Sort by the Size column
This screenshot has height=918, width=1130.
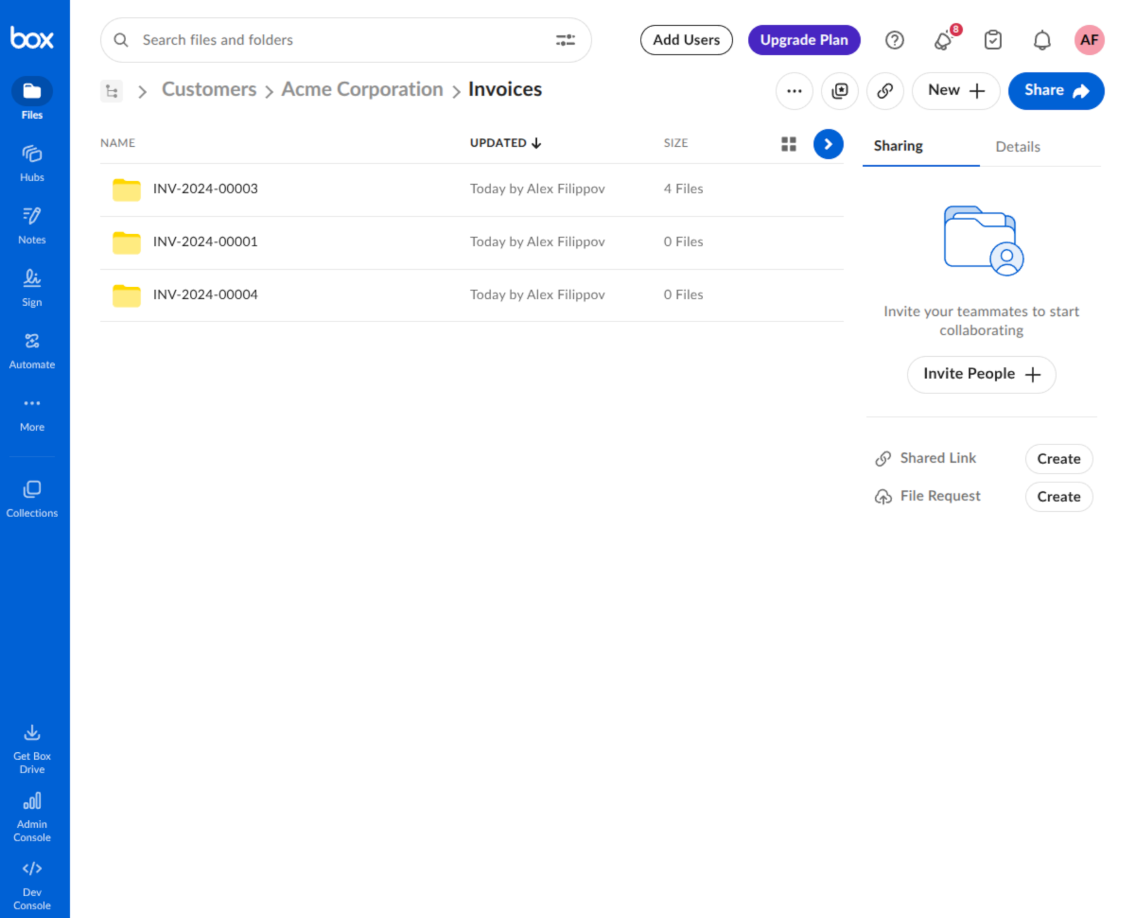676,143
